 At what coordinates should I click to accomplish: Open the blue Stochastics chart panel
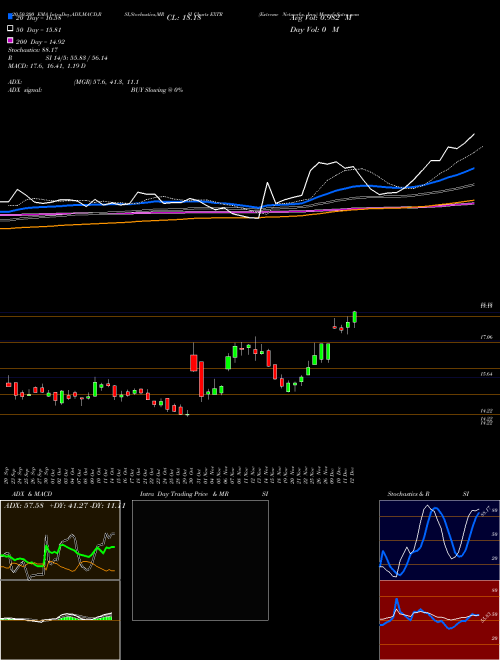439,540
